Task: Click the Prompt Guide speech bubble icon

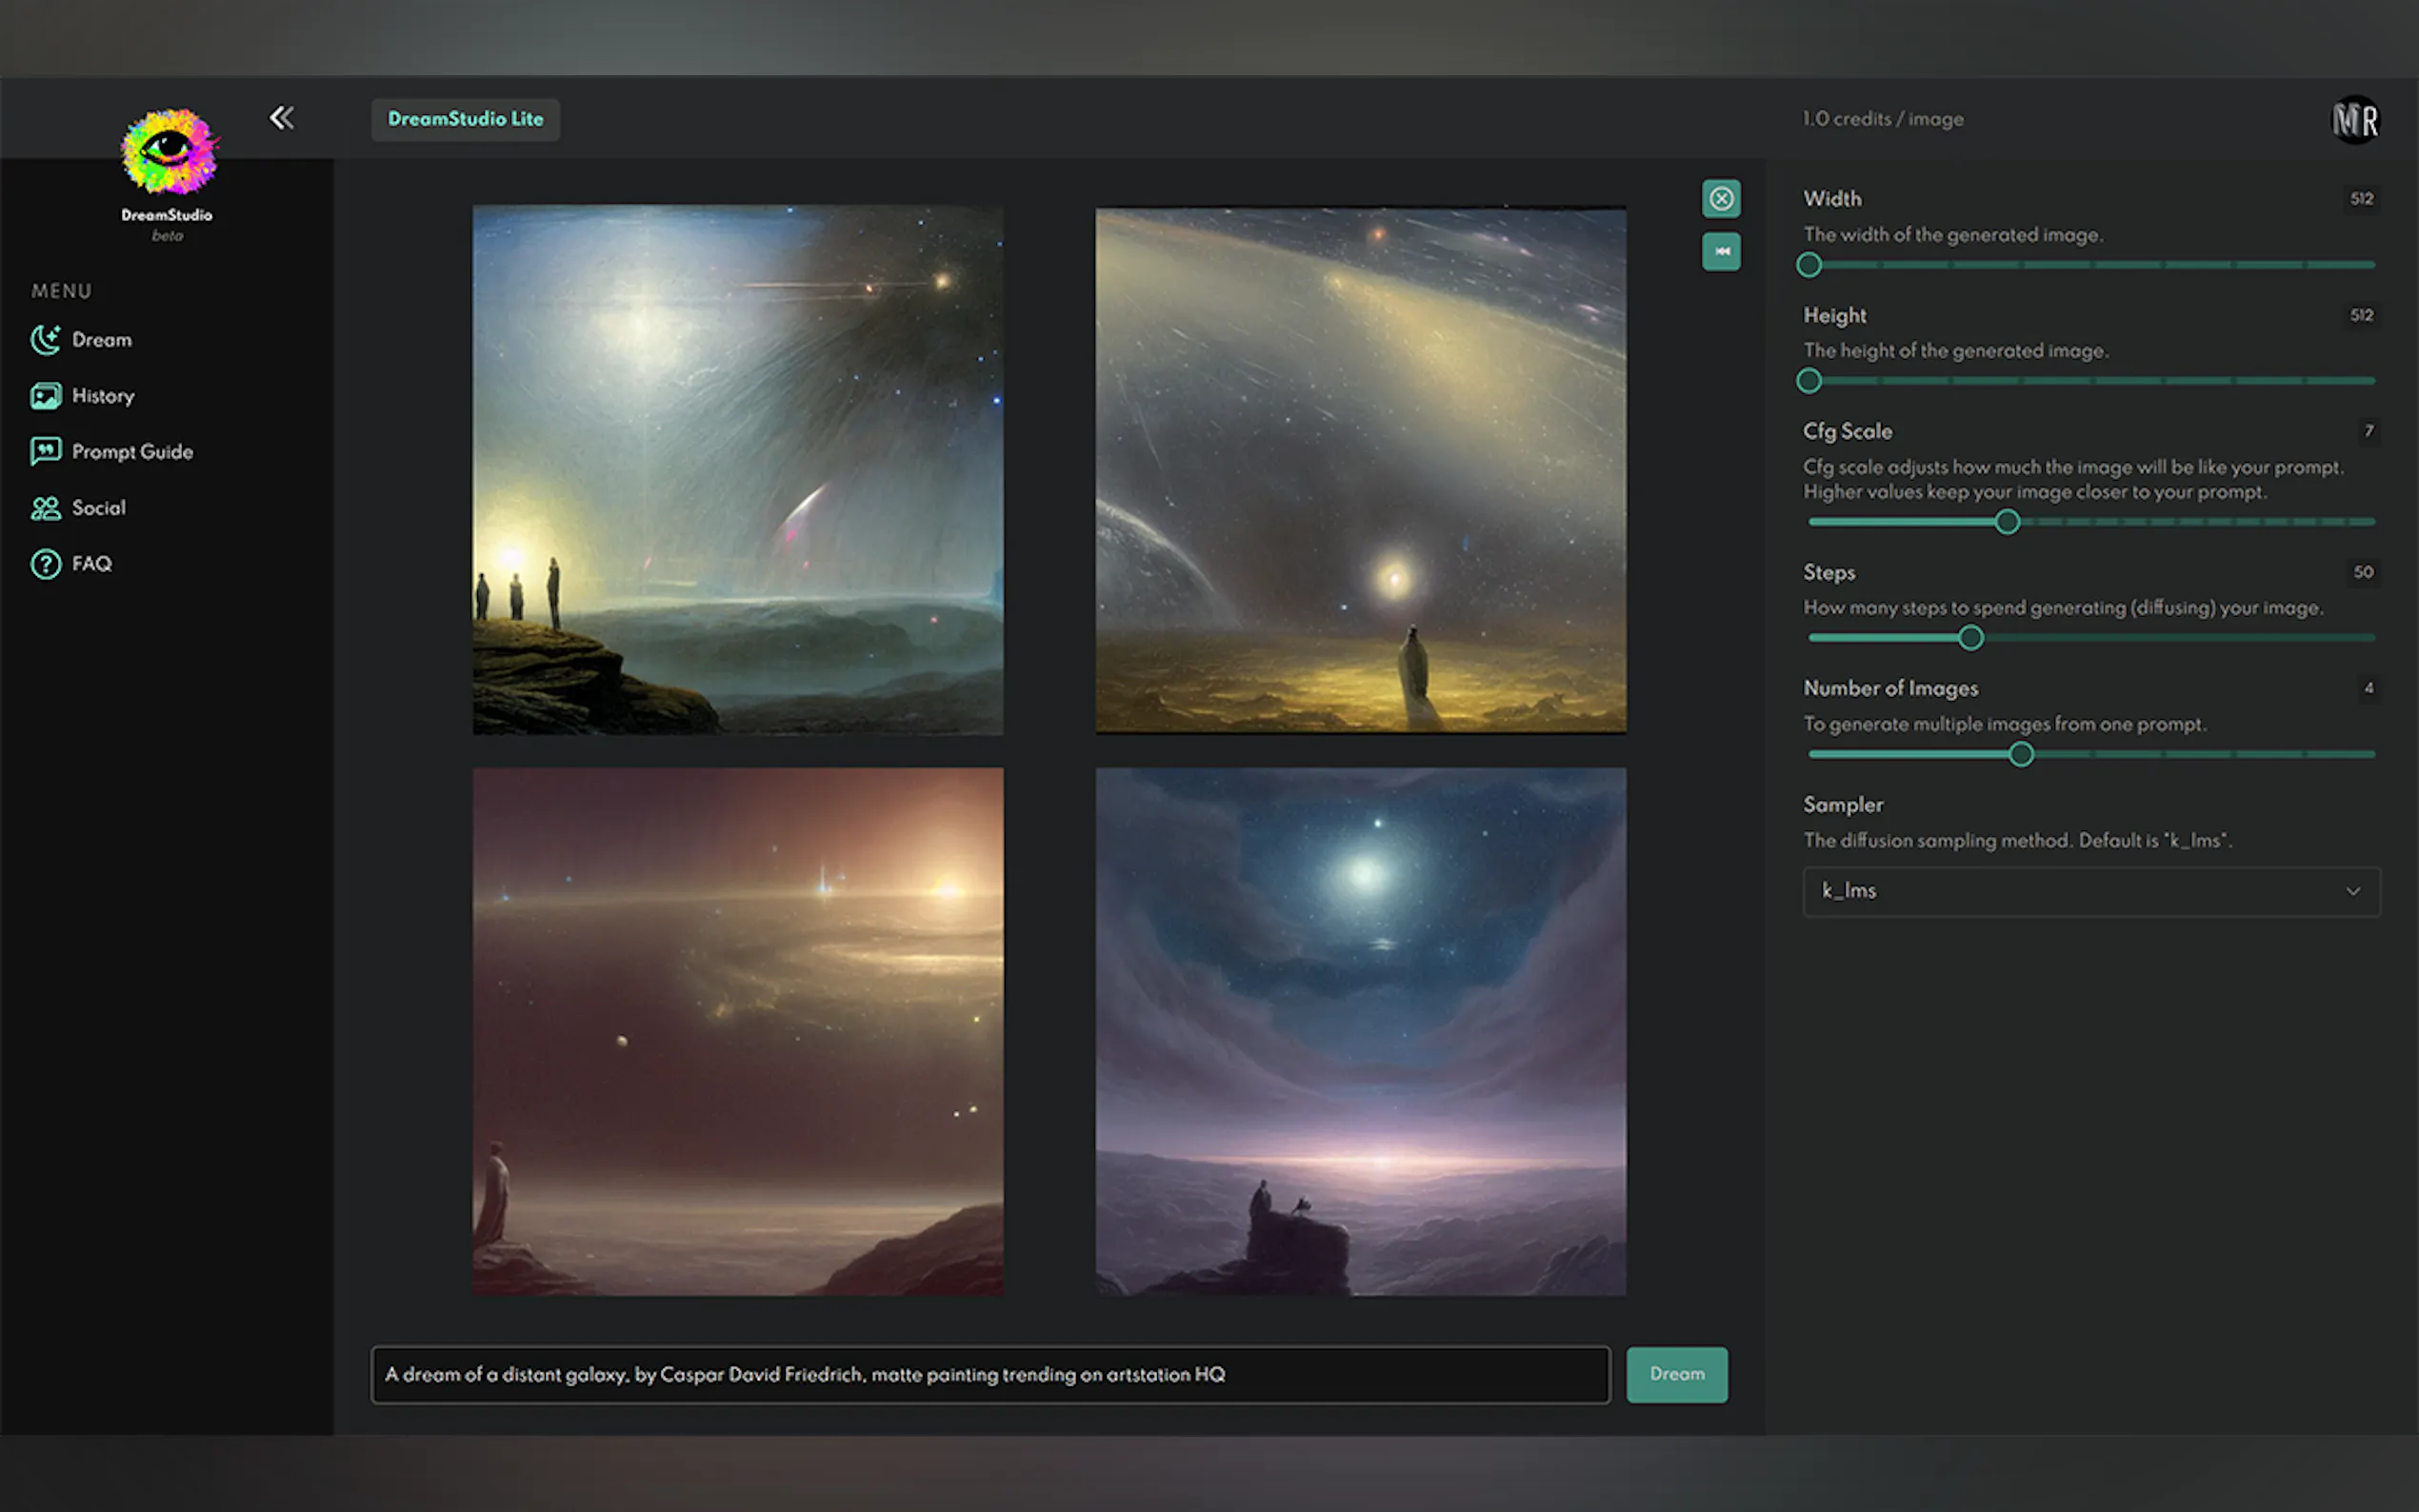Action: [45, 452]
